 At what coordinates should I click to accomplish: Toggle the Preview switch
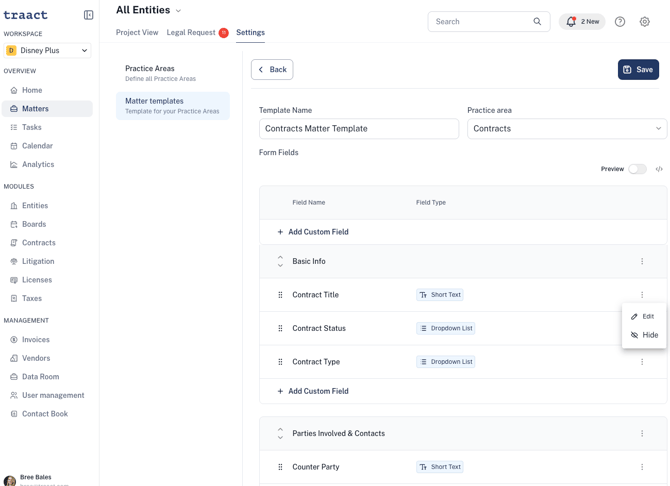coord(637,169)
